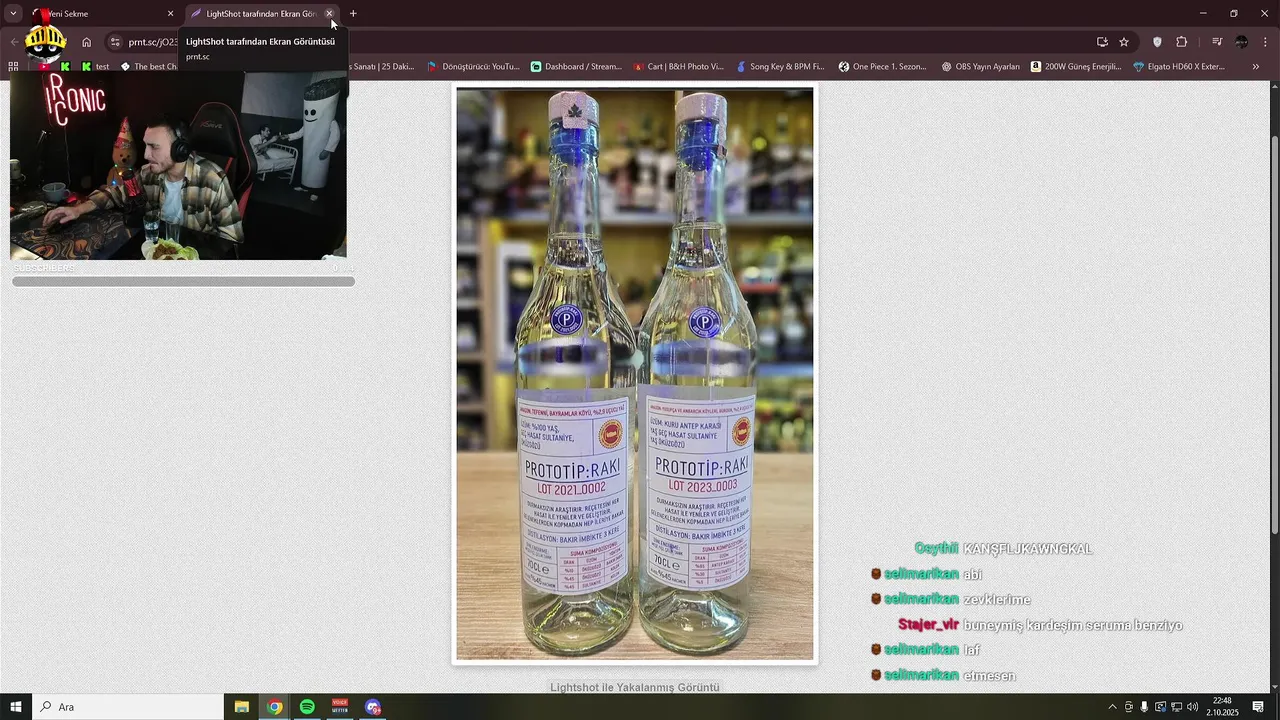Open Spotify from the taskbar
This screenshot has width=1280, height=720.
tap(307, 707)
